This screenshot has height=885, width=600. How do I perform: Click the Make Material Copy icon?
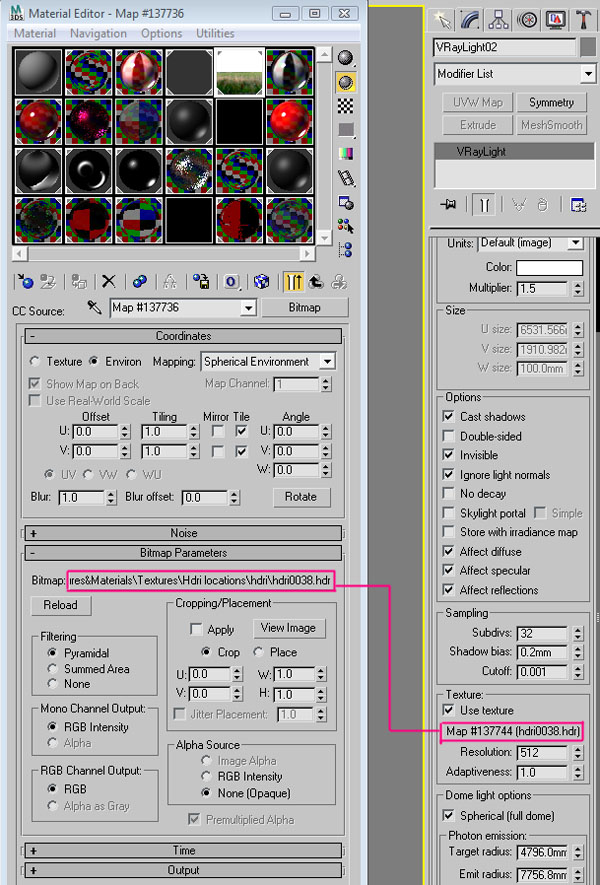[x=139, y=281]
